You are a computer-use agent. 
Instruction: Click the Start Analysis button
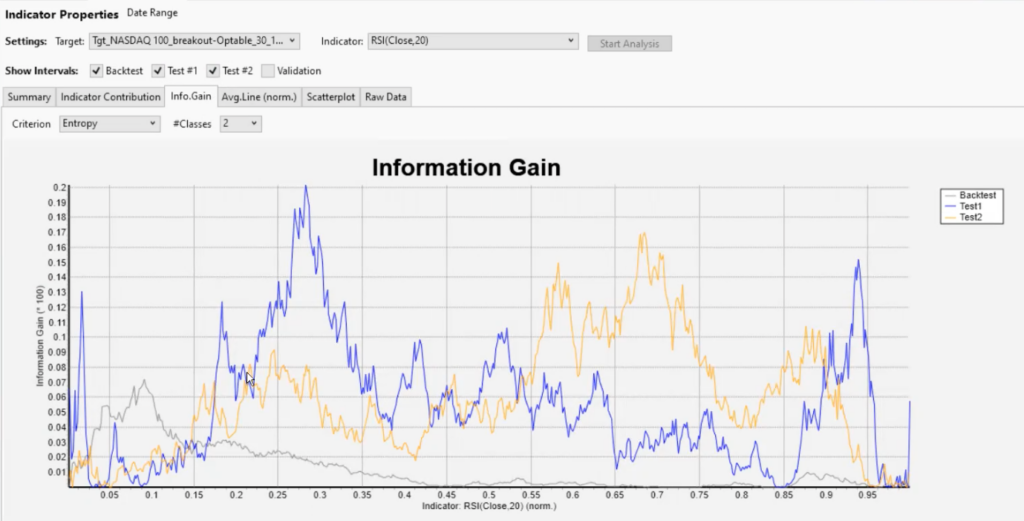(629, 43)
